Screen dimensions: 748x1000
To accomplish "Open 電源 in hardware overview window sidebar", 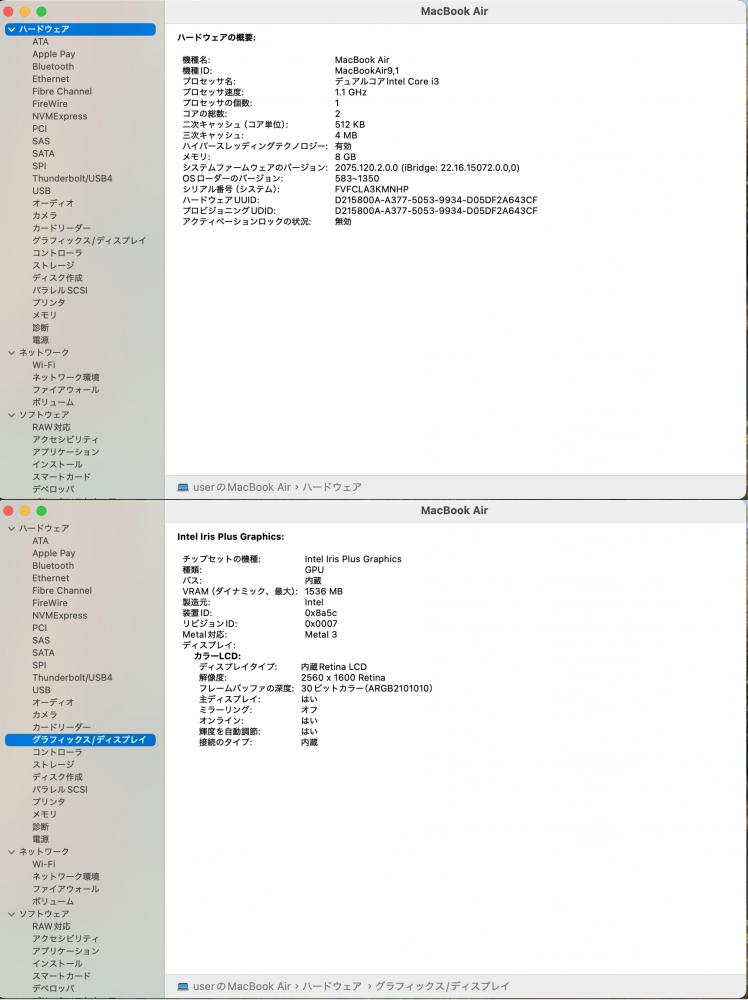I will (40, 340).
